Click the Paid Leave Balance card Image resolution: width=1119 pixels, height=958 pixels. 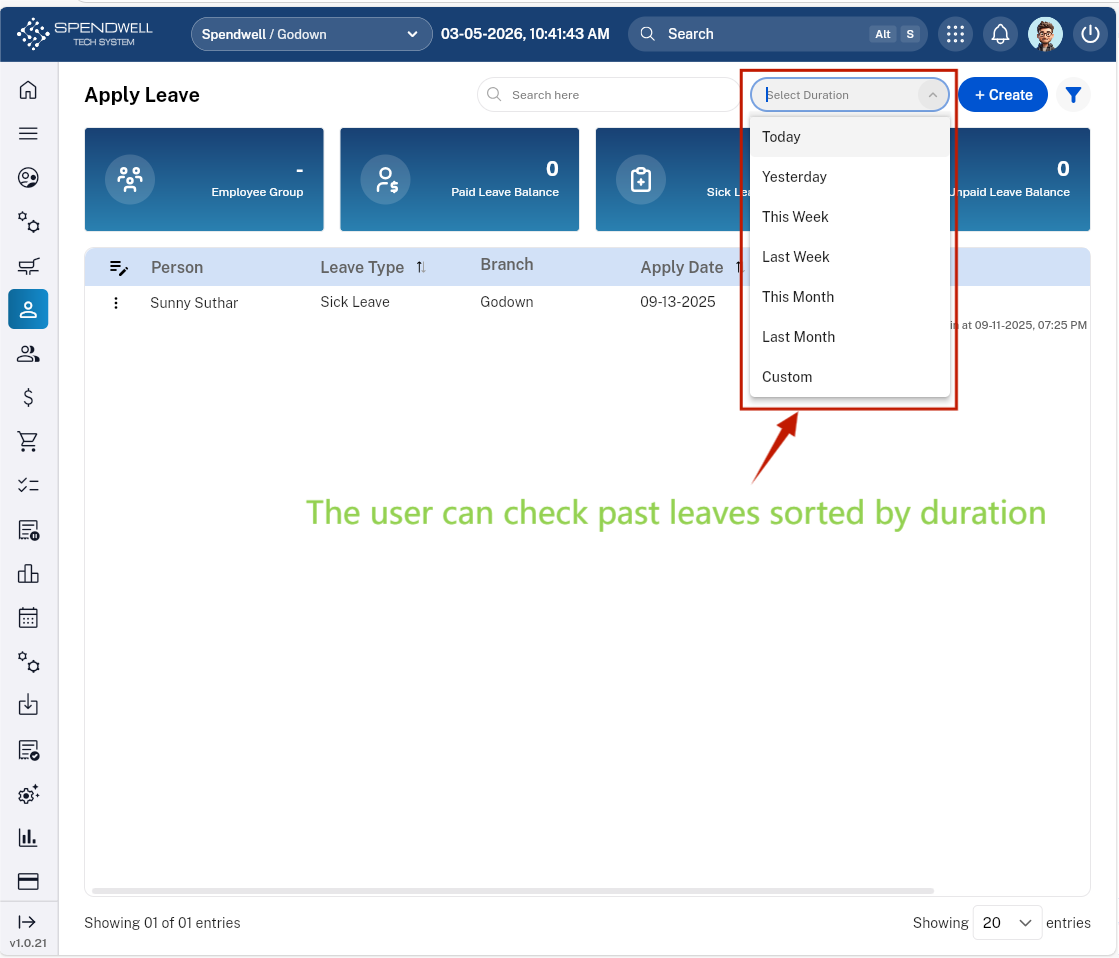pyautogui.click(x=460, y=179)
